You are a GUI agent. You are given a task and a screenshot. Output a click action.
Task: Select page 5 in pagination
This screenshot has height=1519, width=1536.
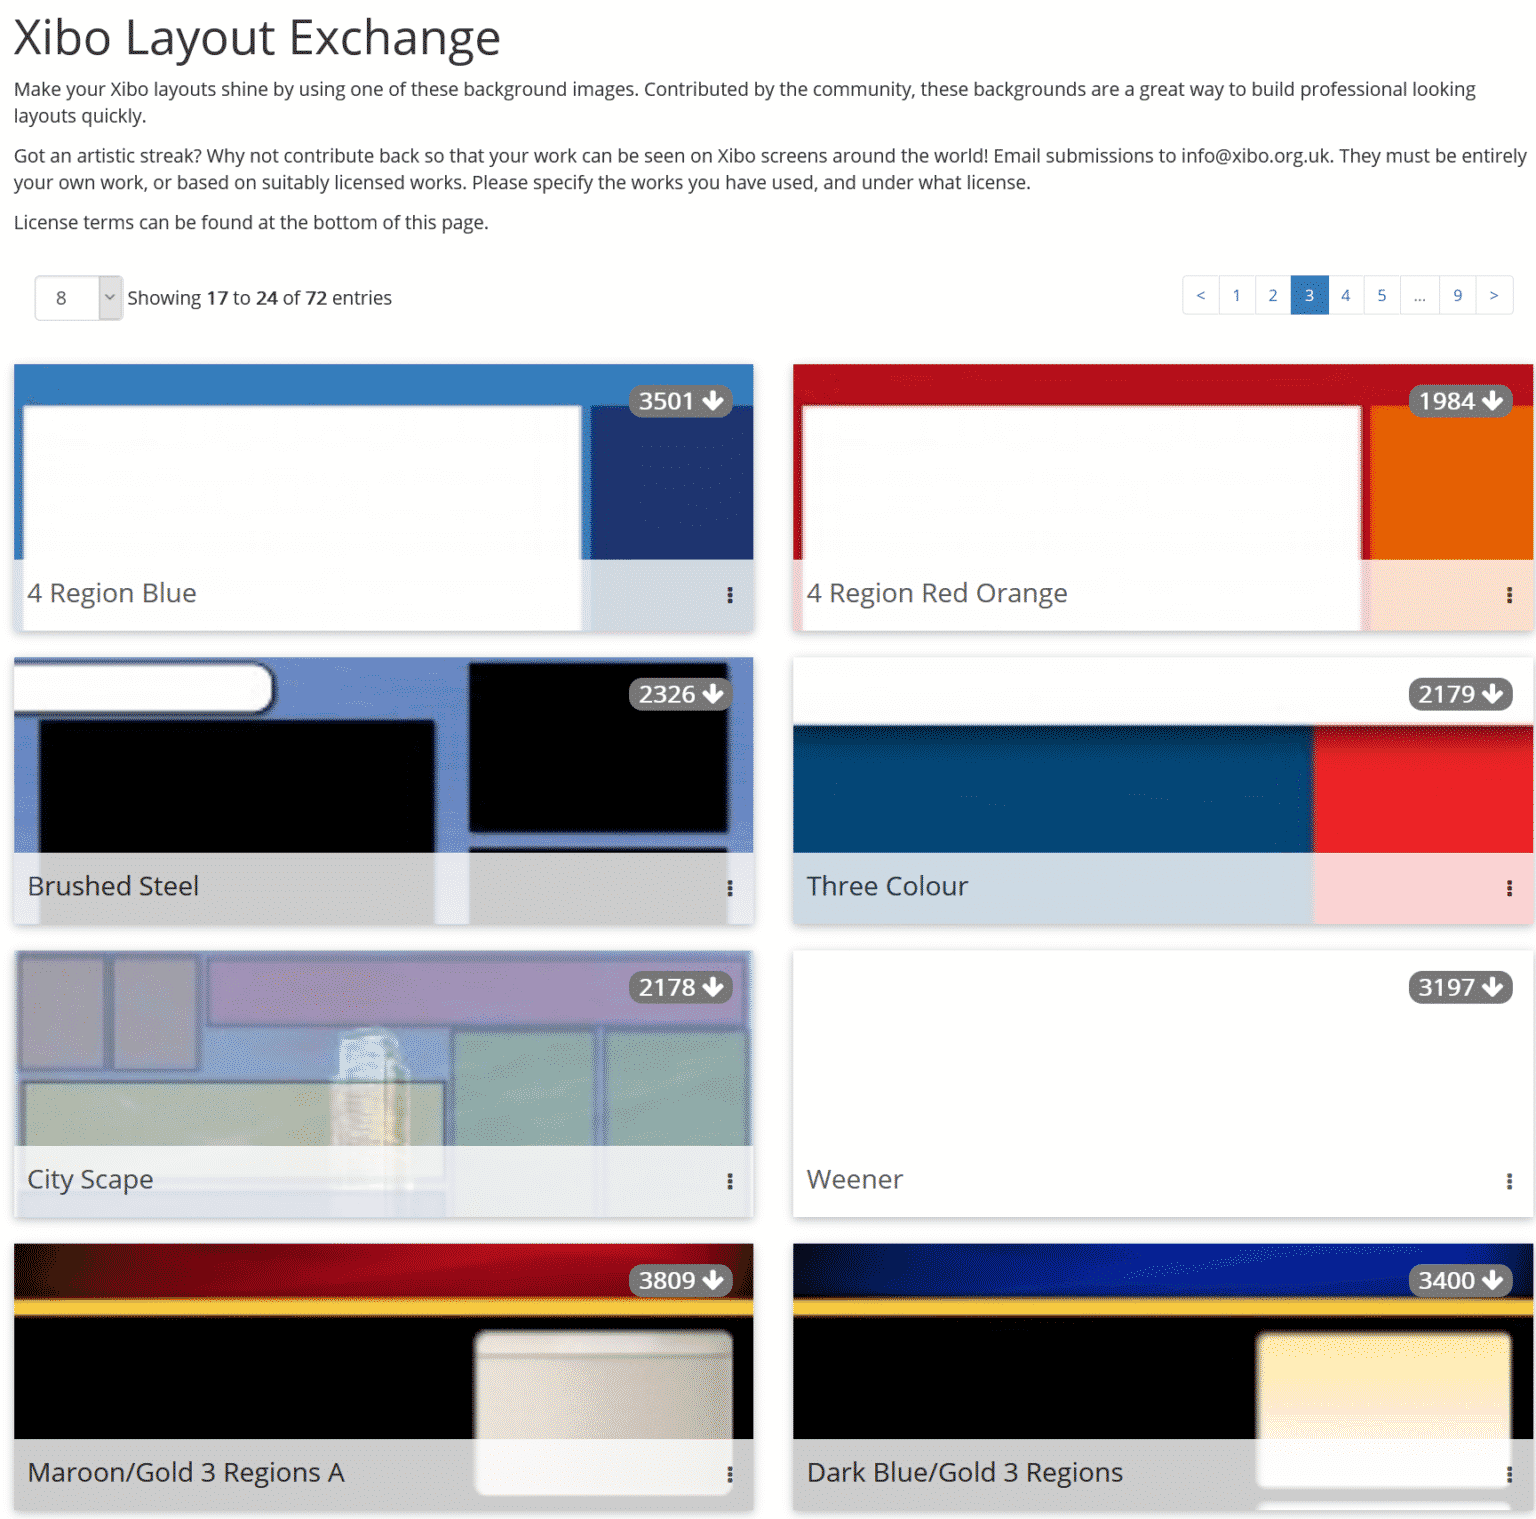pyautogui.click(x=1381, y=295)
